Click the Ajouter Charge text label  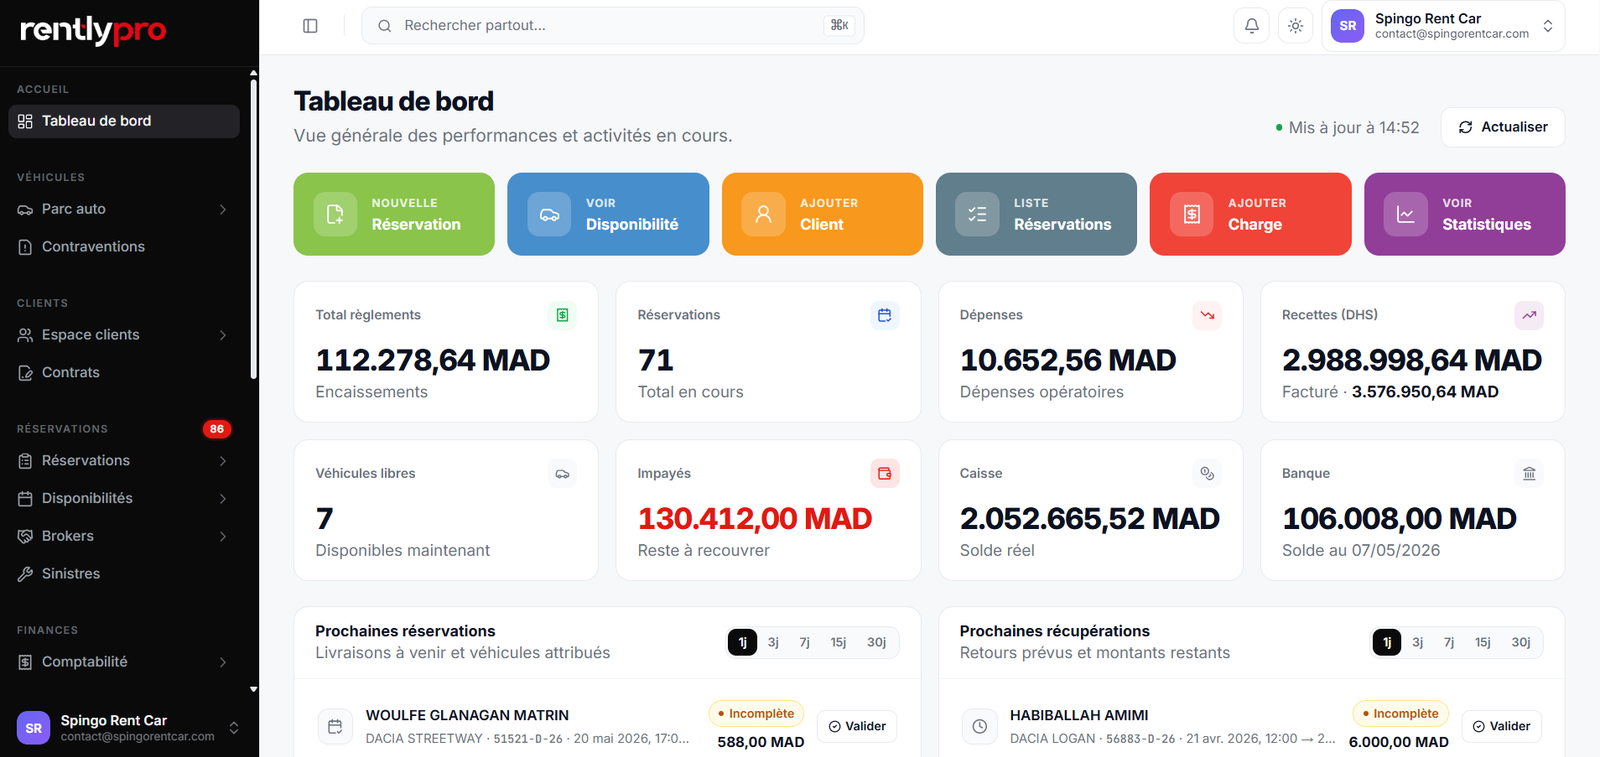1257,215
